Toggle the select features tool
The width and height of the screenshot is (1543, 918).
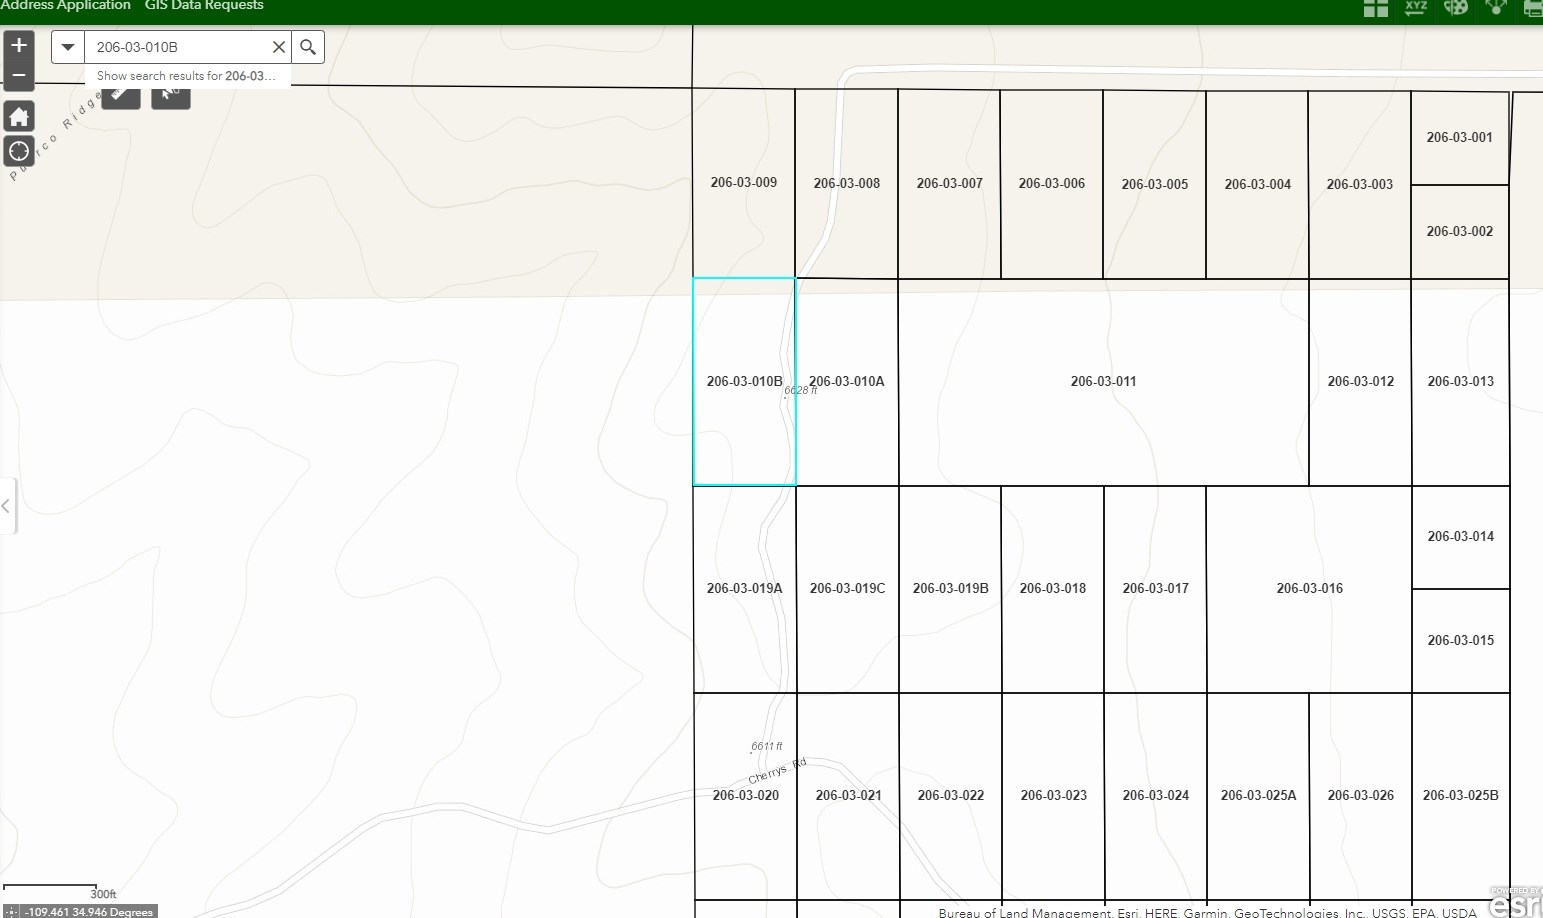pos(171,95)
